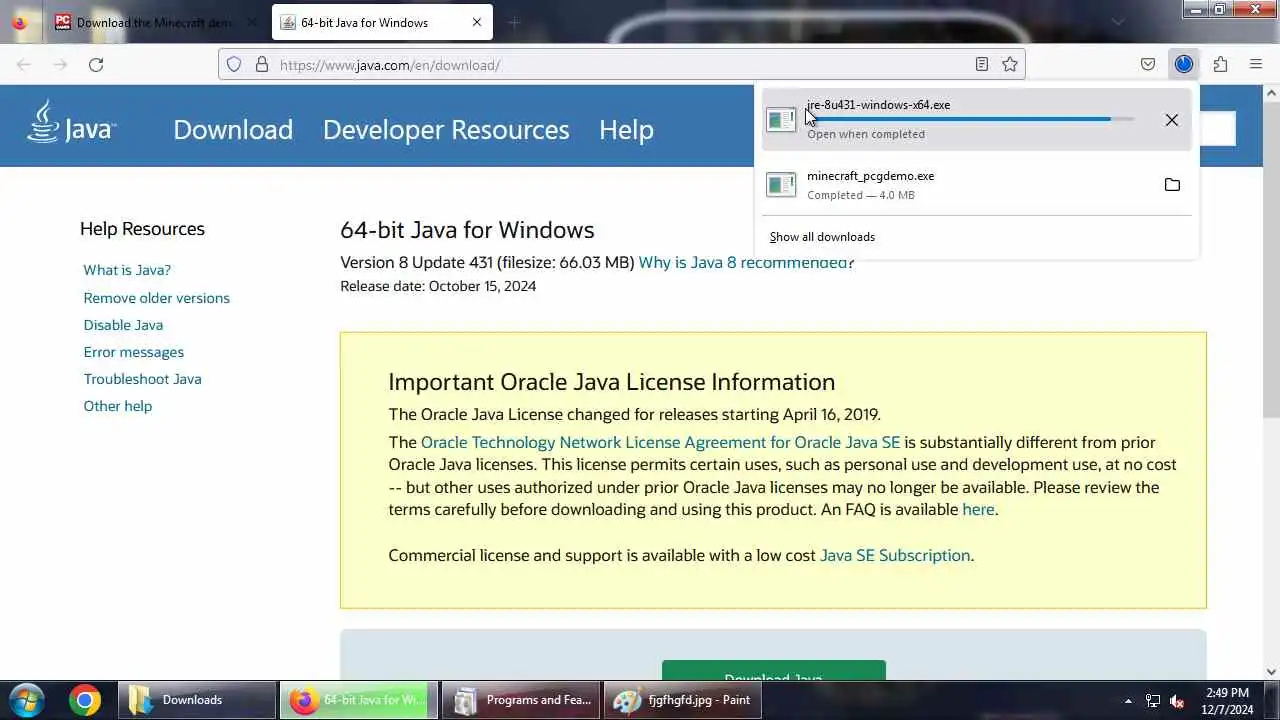Image resolution: width=1280 pixels, height=720 pixels.
Task: Click the What is Java? link
Action: pyautogui.click(x=127, y=270)
